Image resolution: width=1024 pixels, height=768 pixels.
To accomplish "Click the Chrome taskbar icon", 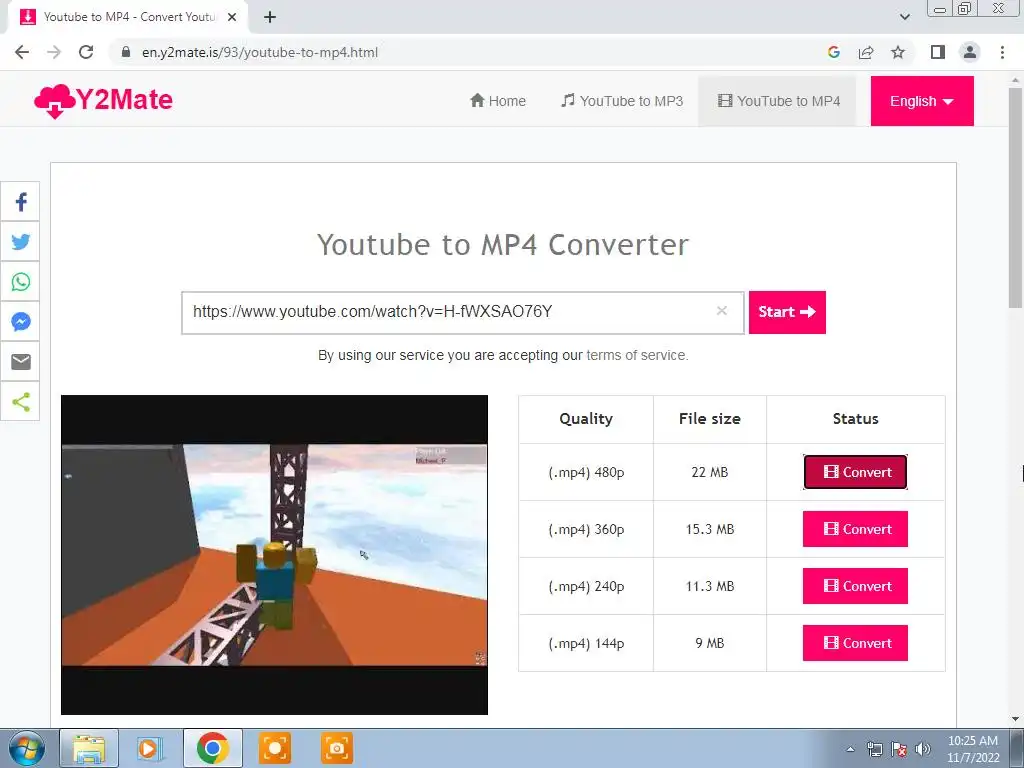I will [212, 748].
